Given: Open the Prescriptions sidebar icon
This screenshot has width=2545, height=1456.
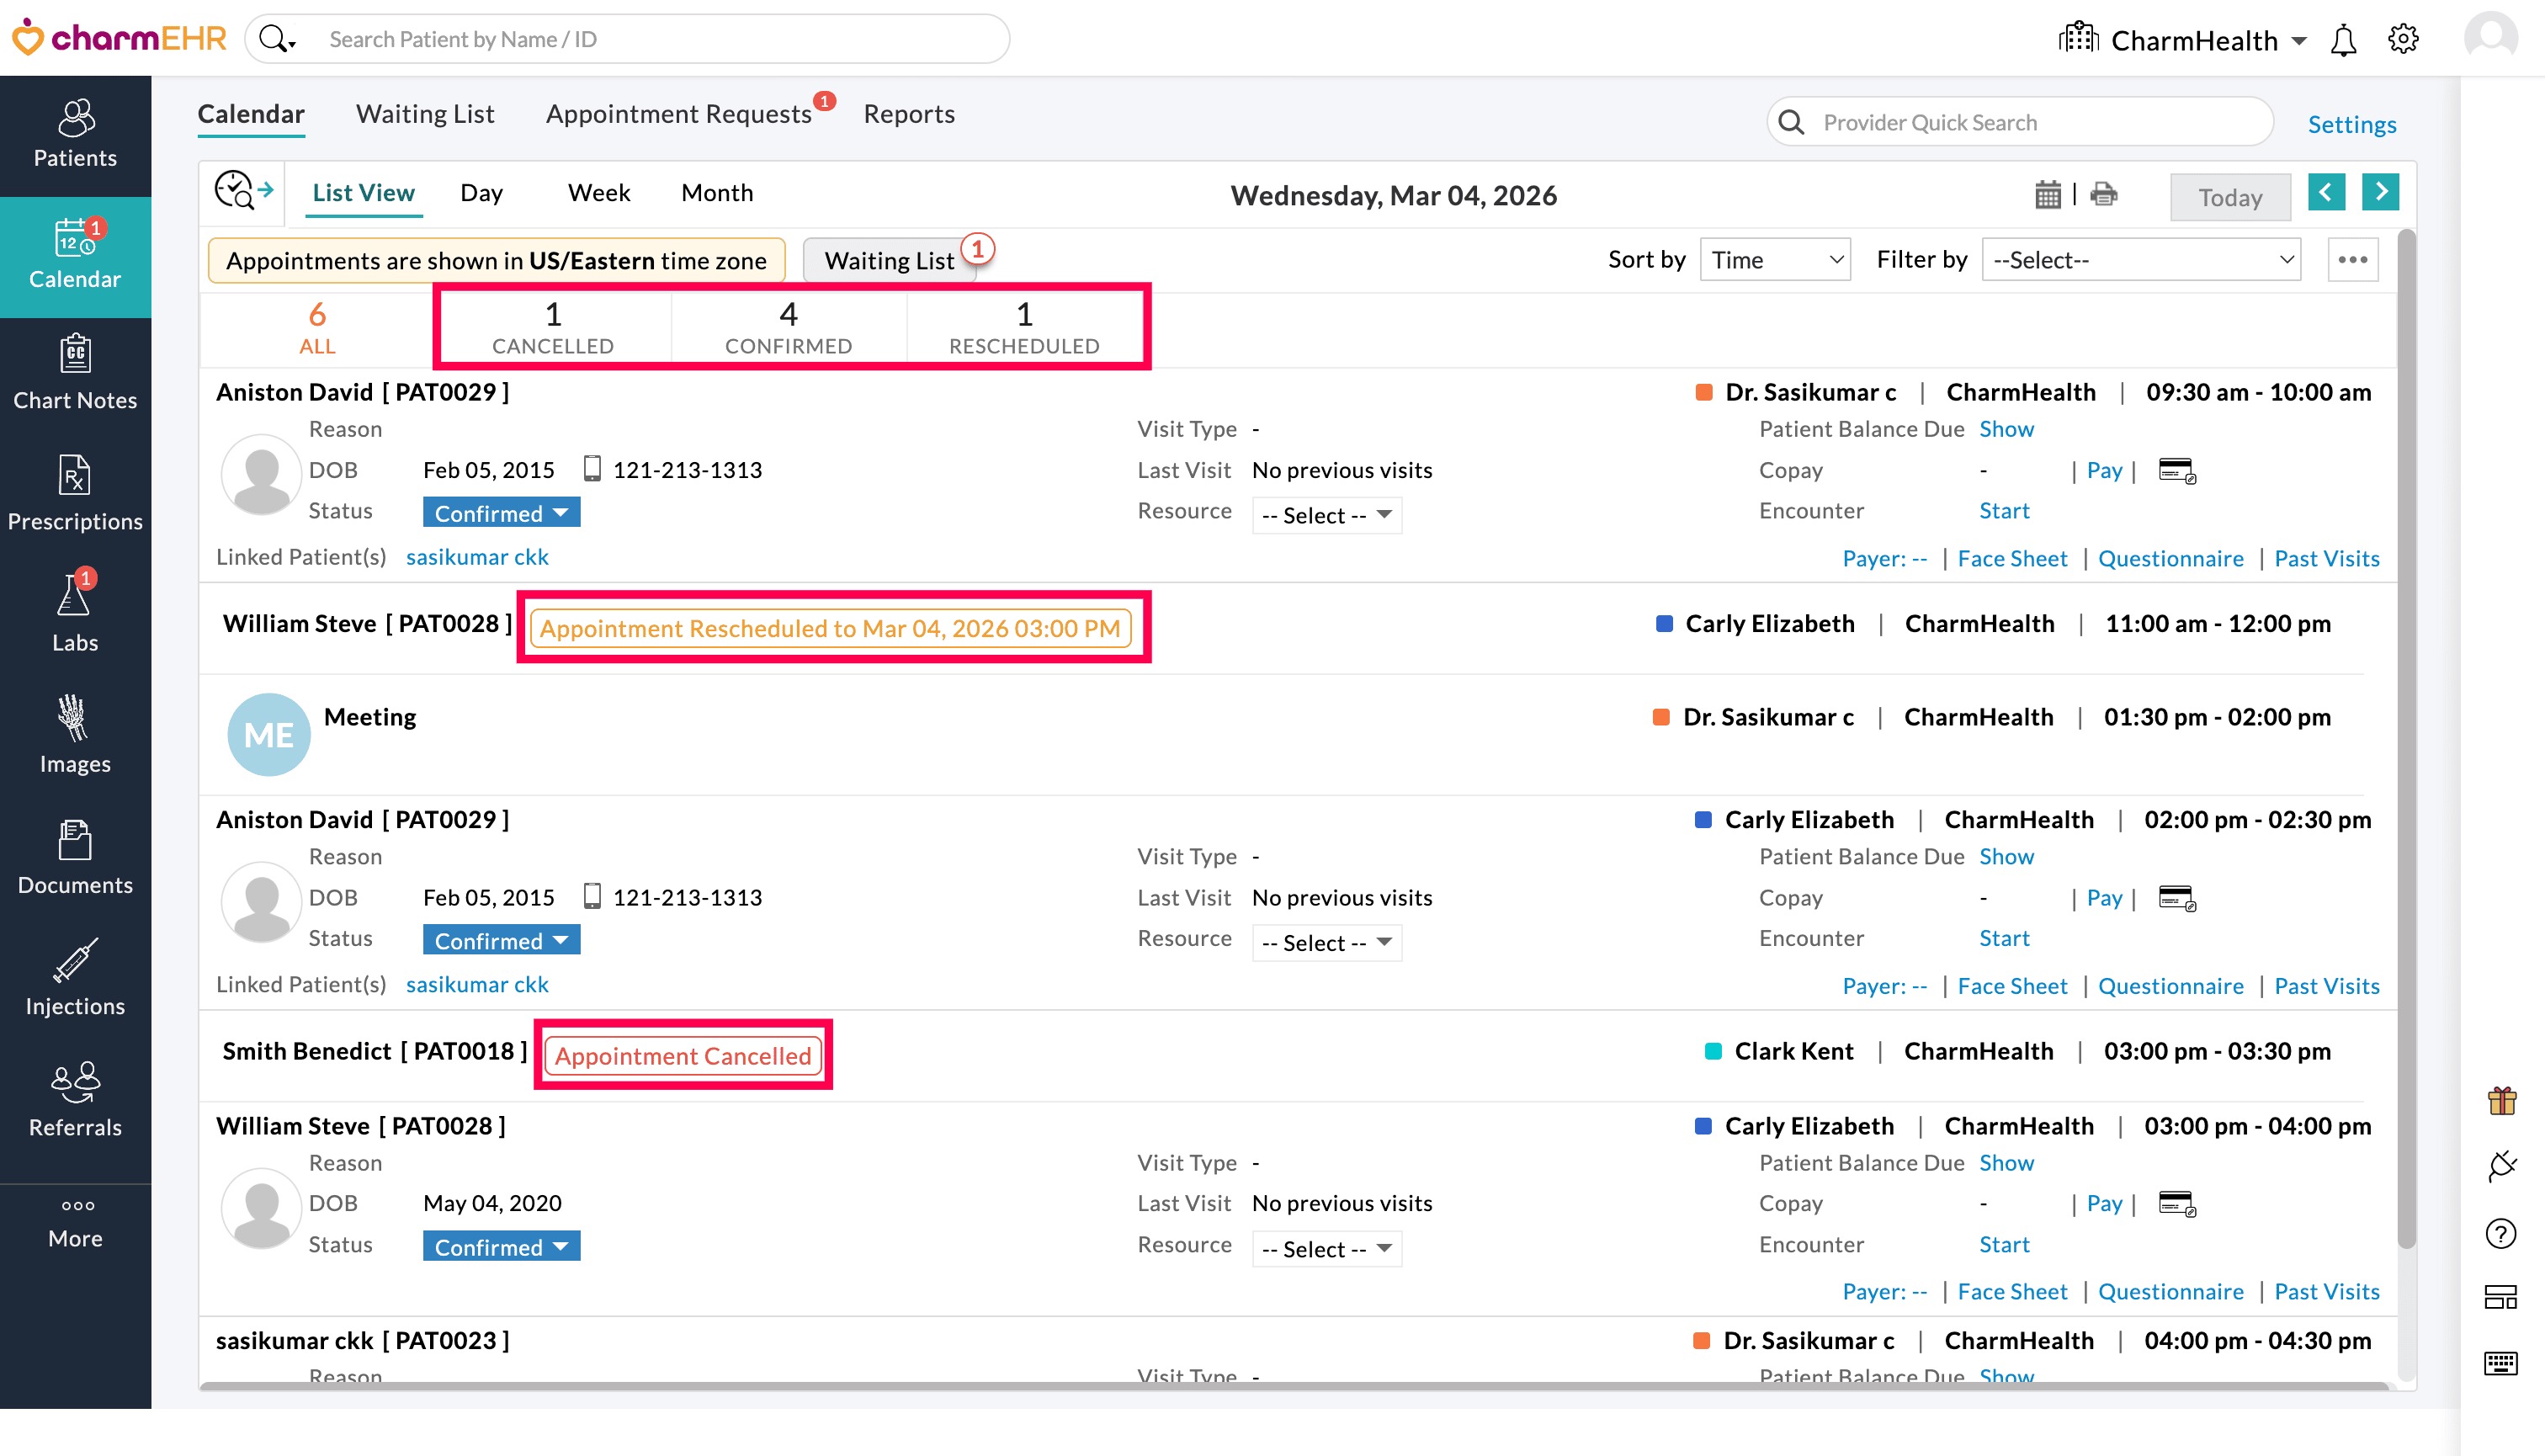Looking at the screenshot, I should (75, 492).
